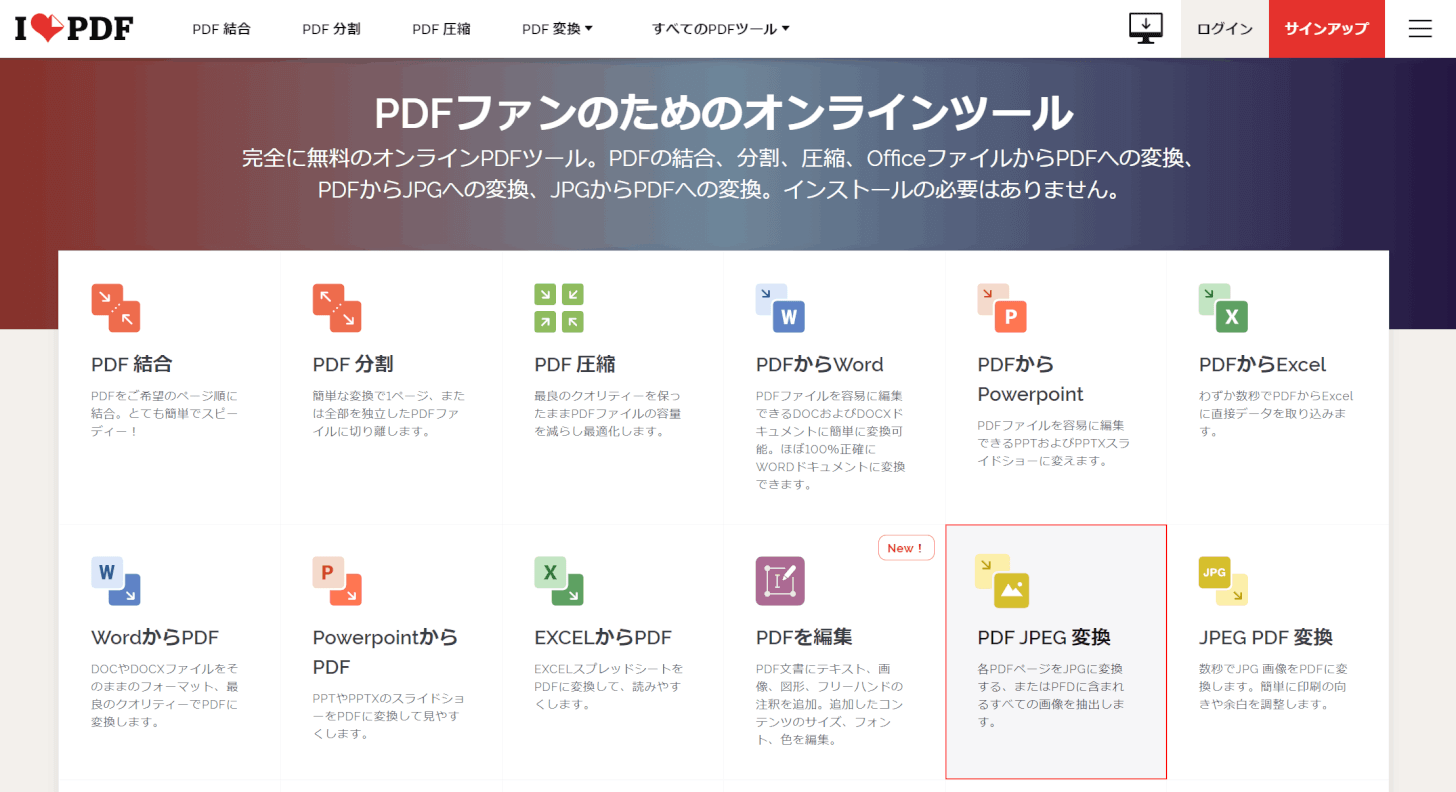The image size is (1456, 792).
Task: Click the サインアップ button
Action: pos(1327,29)
